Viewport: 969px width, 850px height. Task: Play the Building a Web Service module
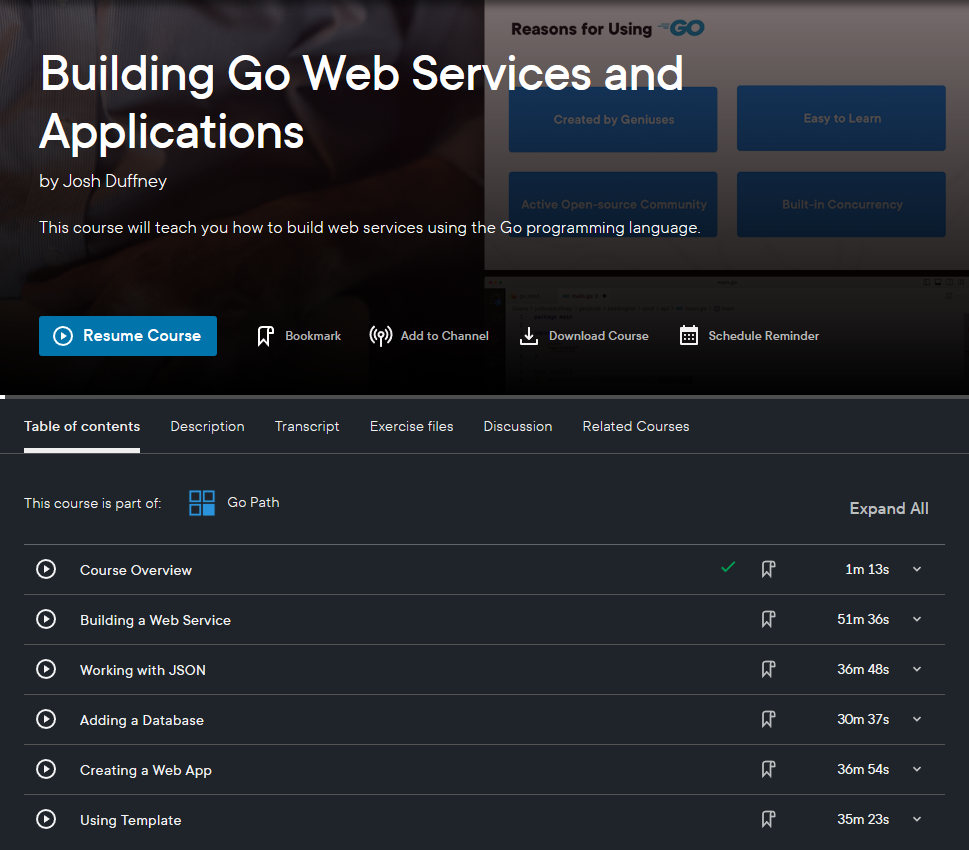[46, 619]
